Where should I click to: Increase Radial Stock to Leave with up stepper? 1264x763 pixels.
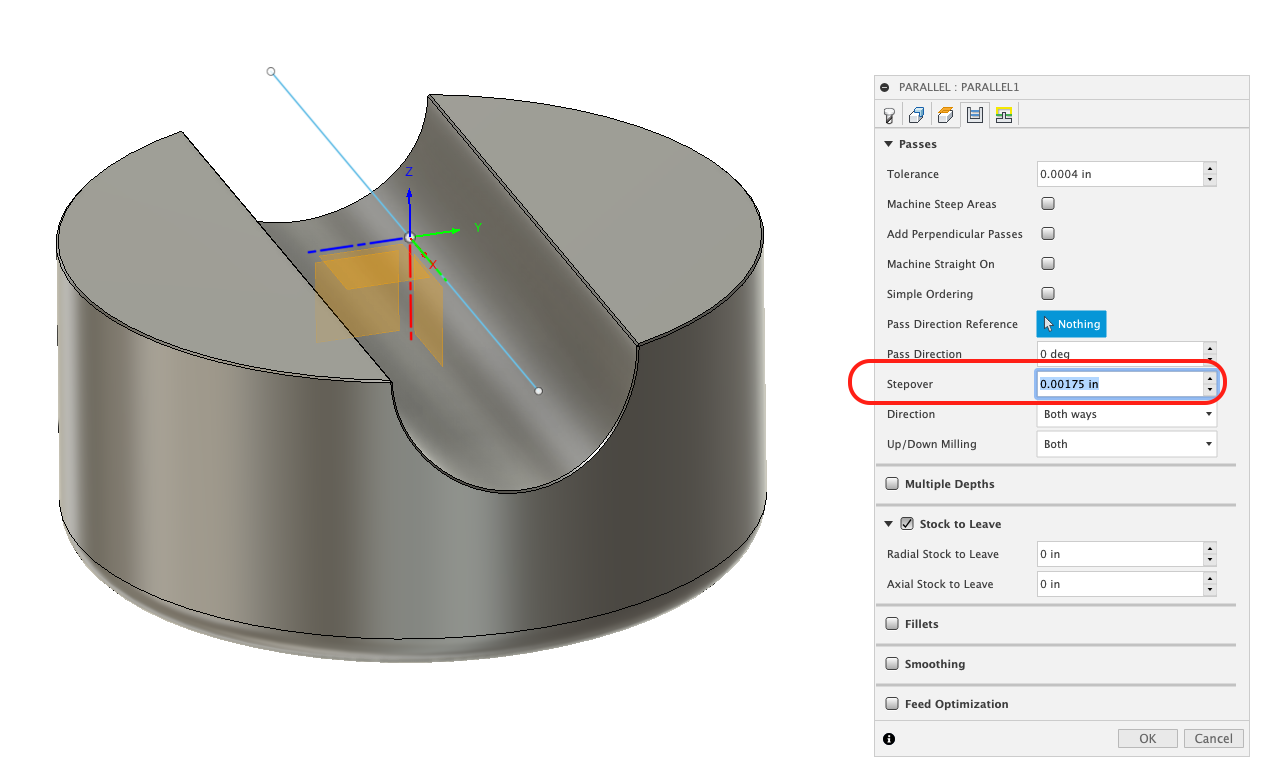click(1210, 548)
